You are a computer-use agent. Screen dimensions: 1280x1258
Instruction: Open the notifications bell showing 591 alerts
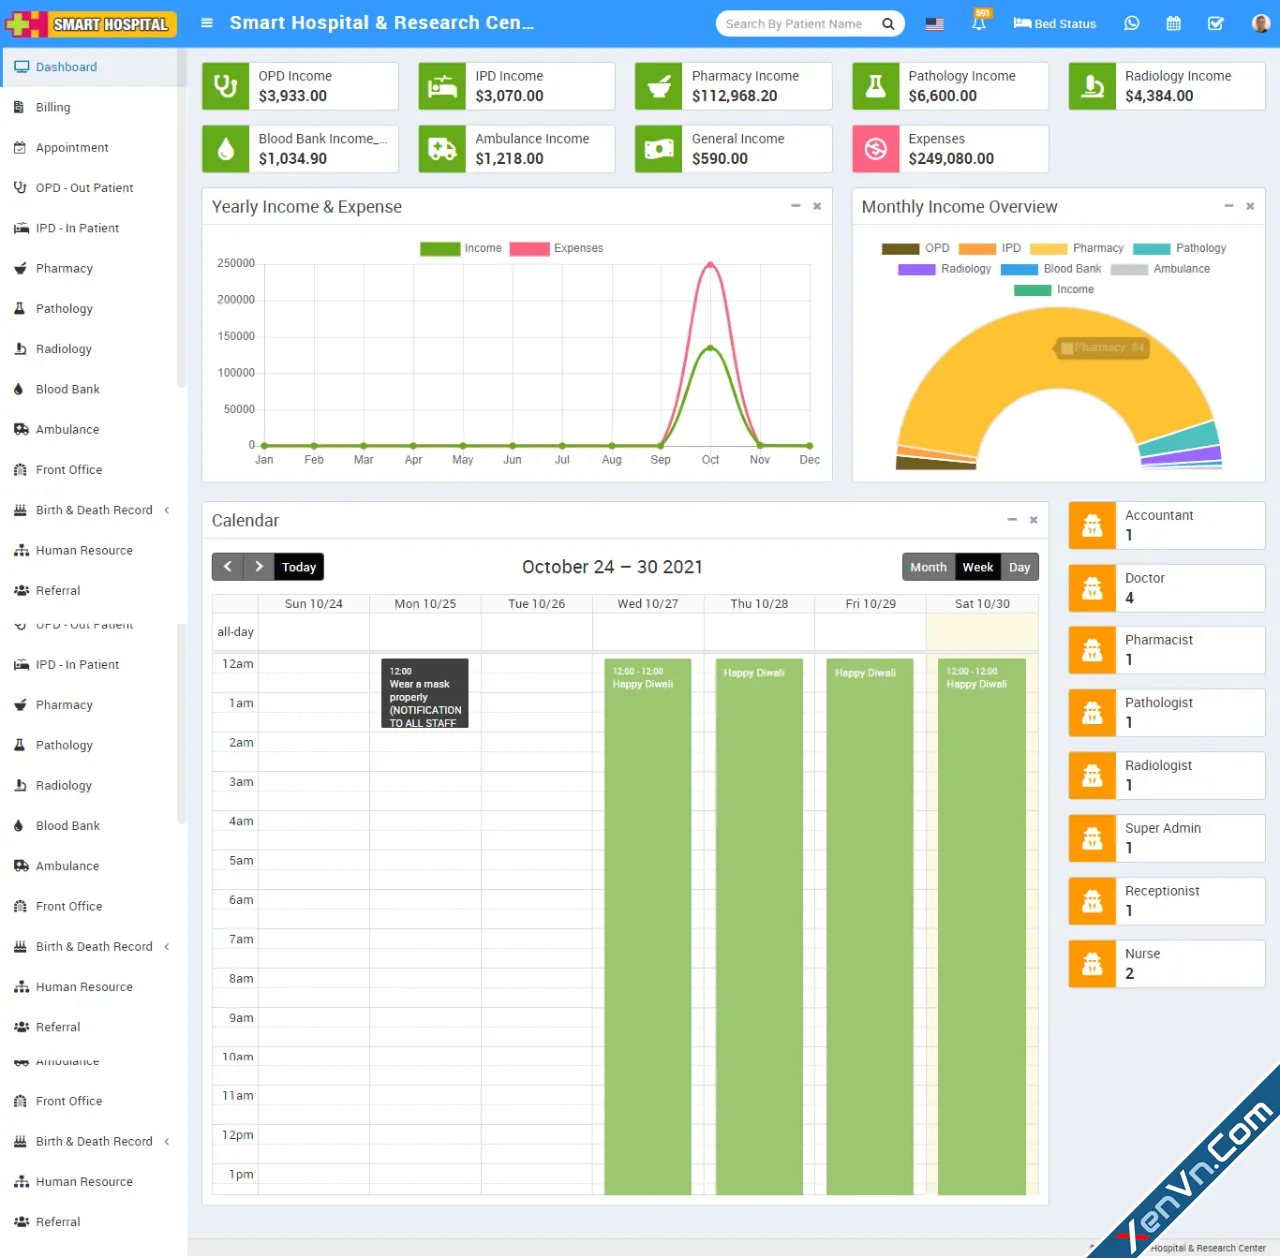[979, 22]
